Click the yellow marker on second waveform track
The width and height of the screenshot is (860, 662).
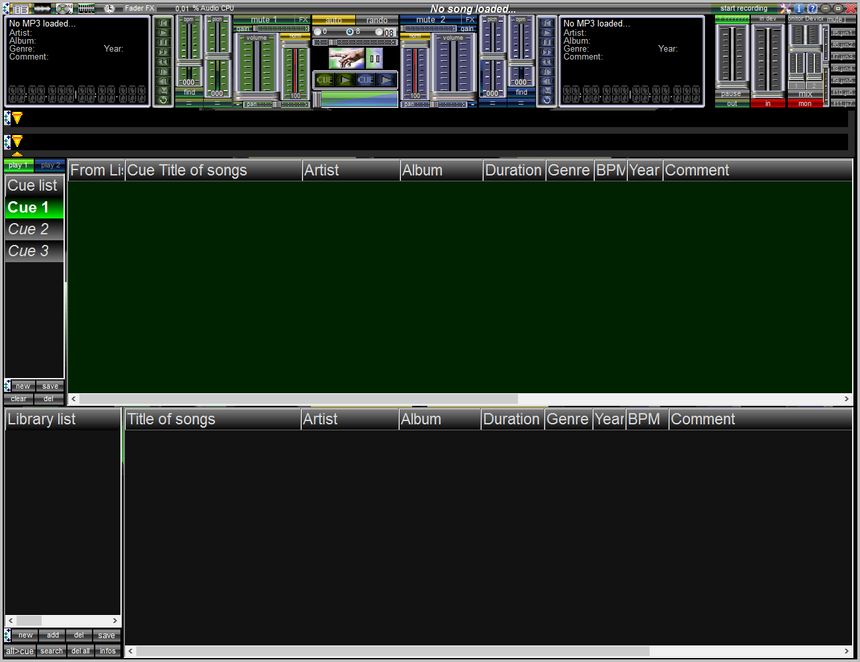click(17, 141)
